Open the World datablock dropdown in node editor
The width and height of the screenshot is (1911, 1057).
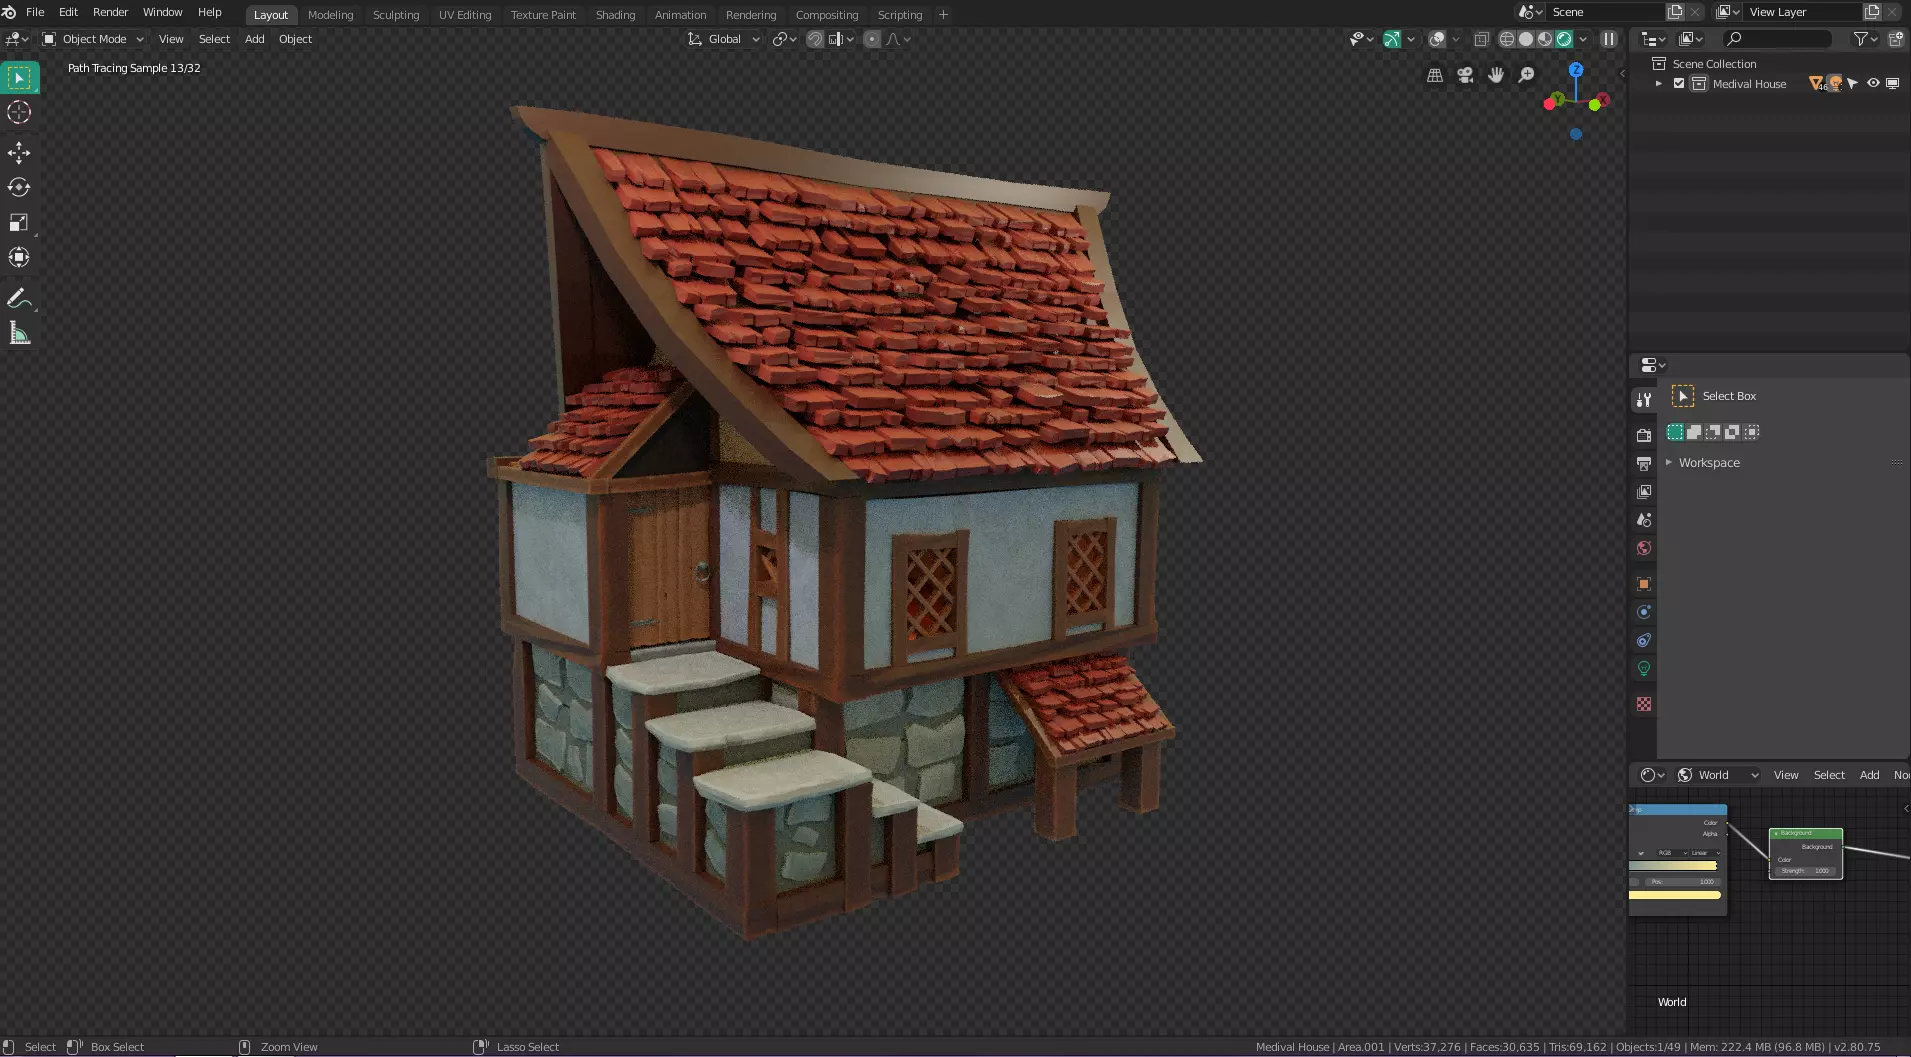[x=1718, y=775]
